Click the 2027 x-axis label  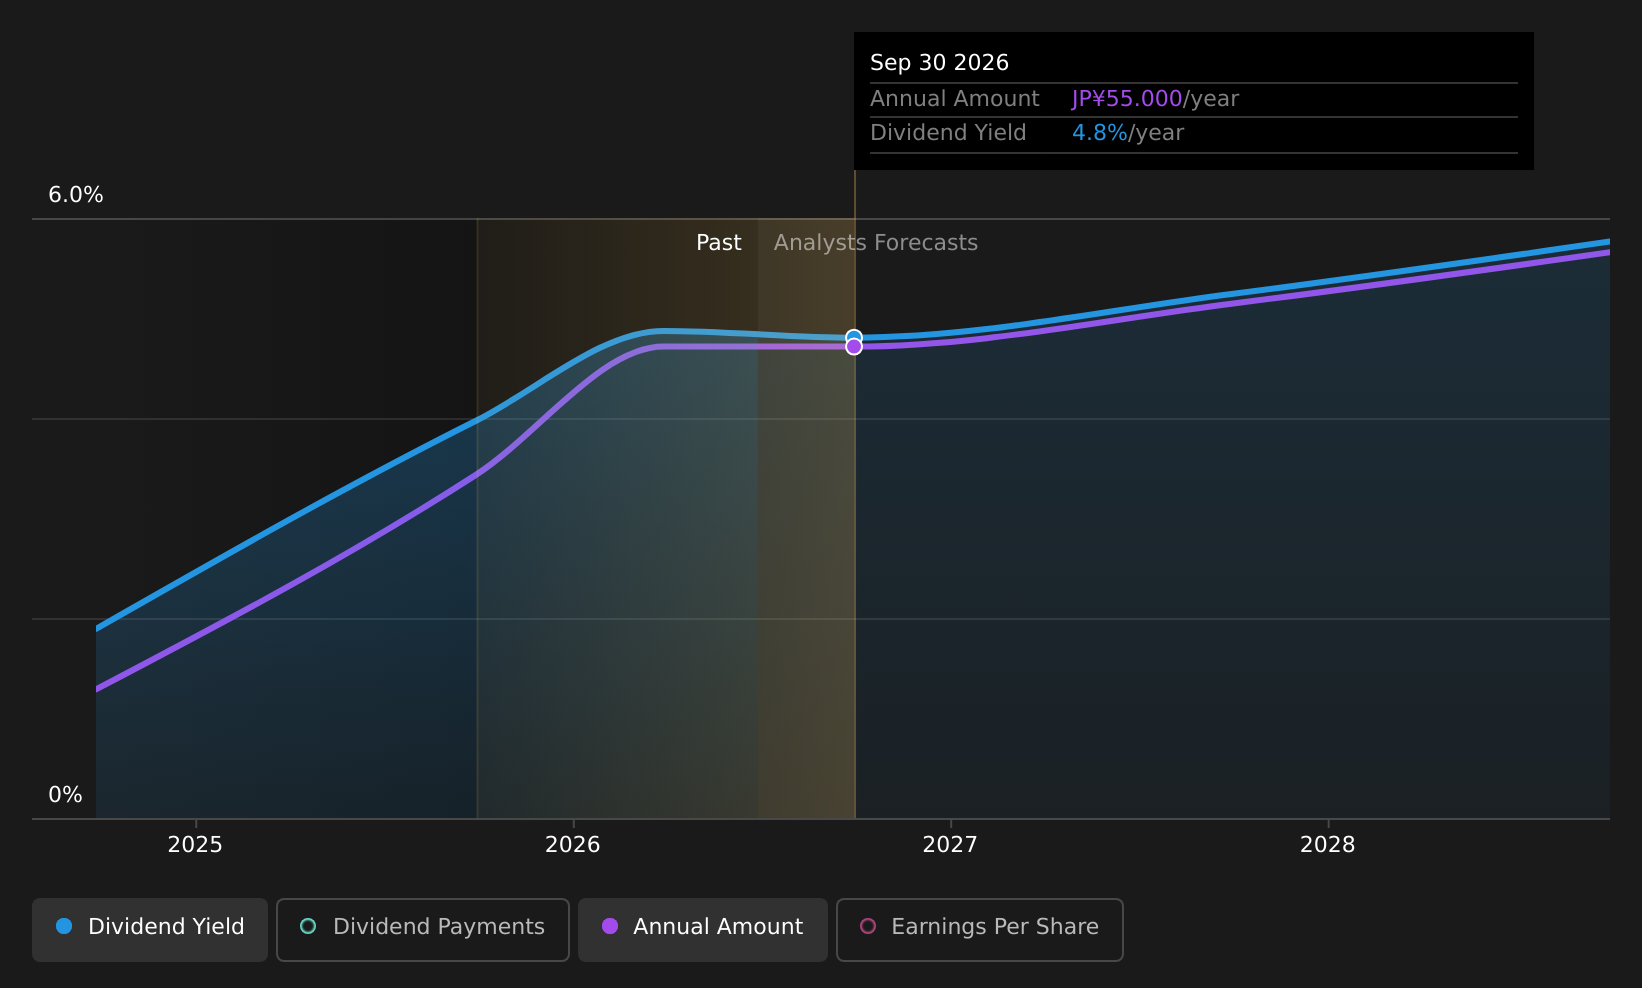(950, 845)
